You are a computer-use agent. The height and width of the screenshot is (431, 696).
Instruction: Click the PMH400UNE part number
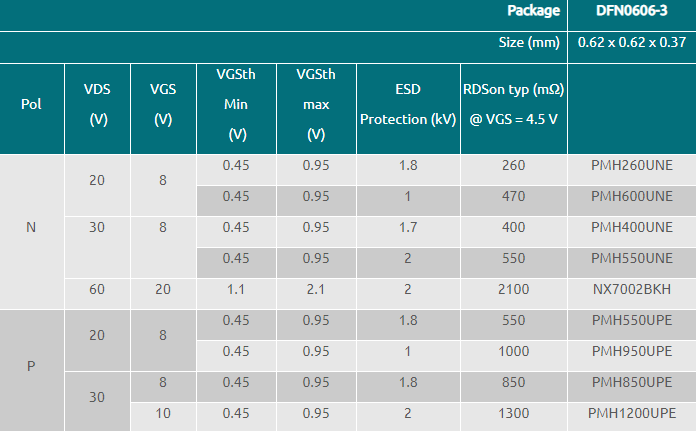[632, 227]
